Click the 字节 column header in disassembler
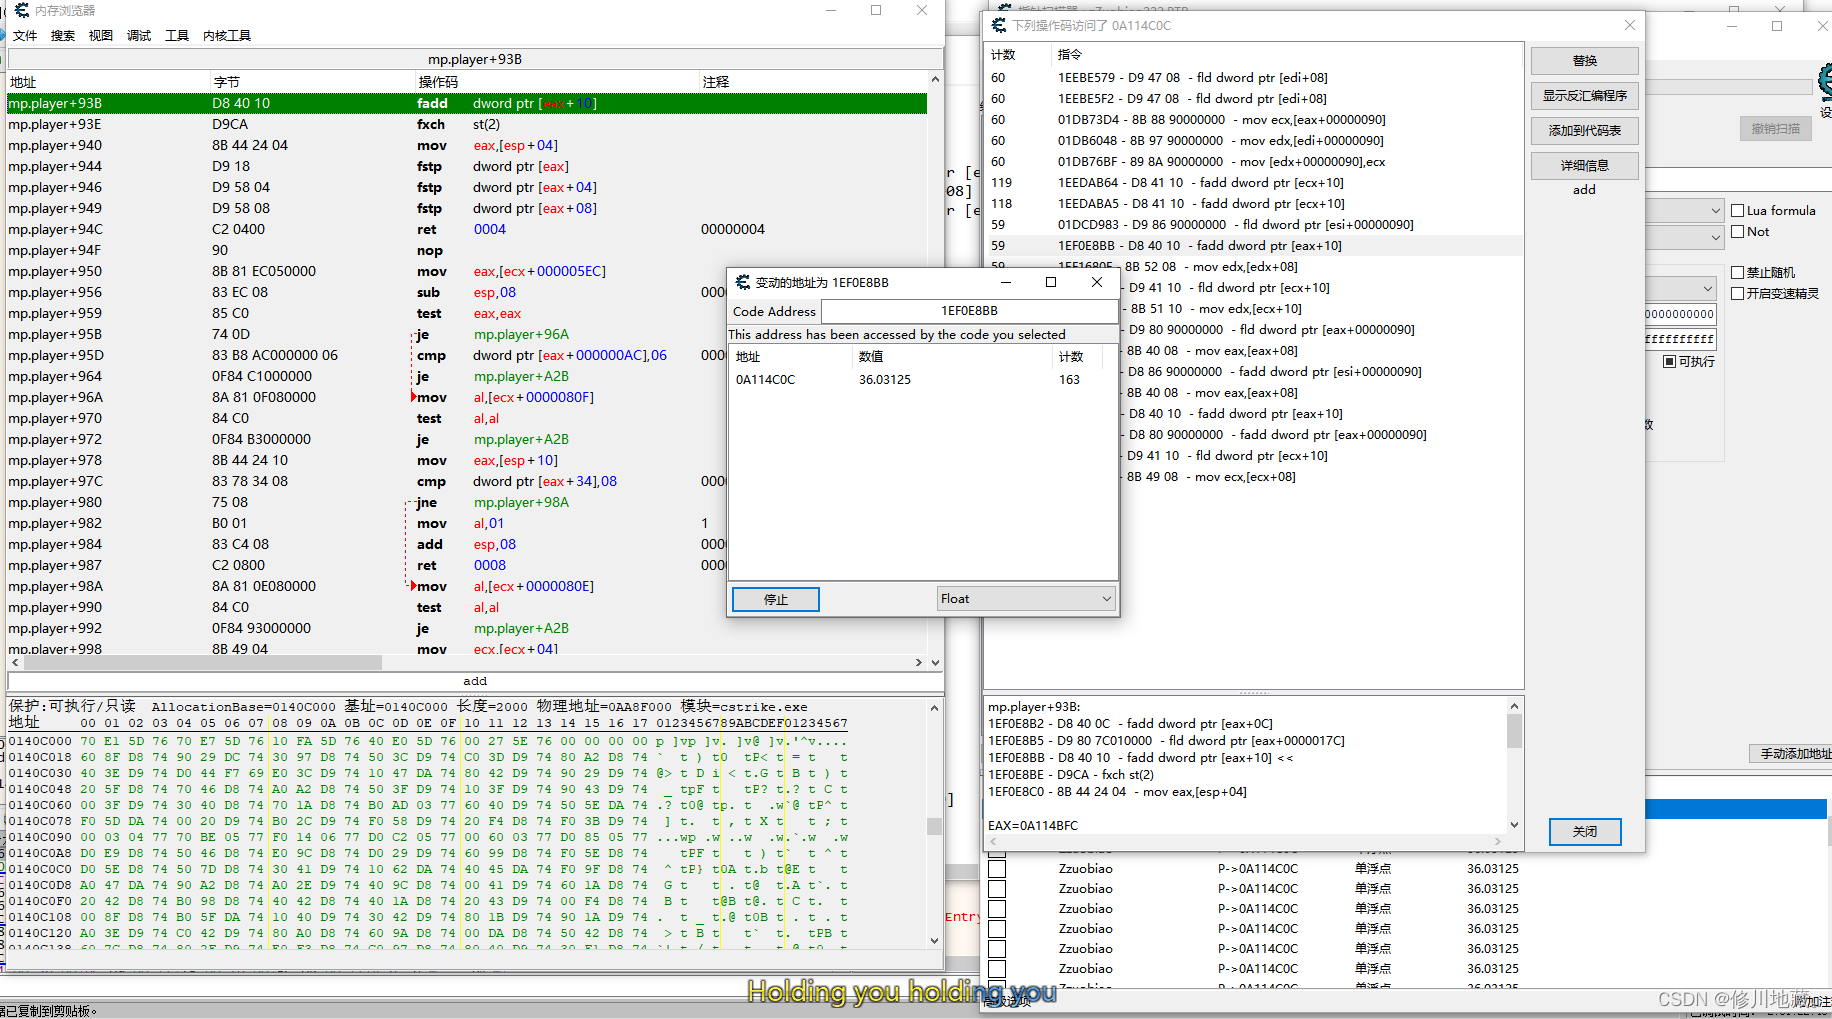Image resolution: width=1832 pixels, height=1019 pixels. pyautogui.click(x=312, y=82)
